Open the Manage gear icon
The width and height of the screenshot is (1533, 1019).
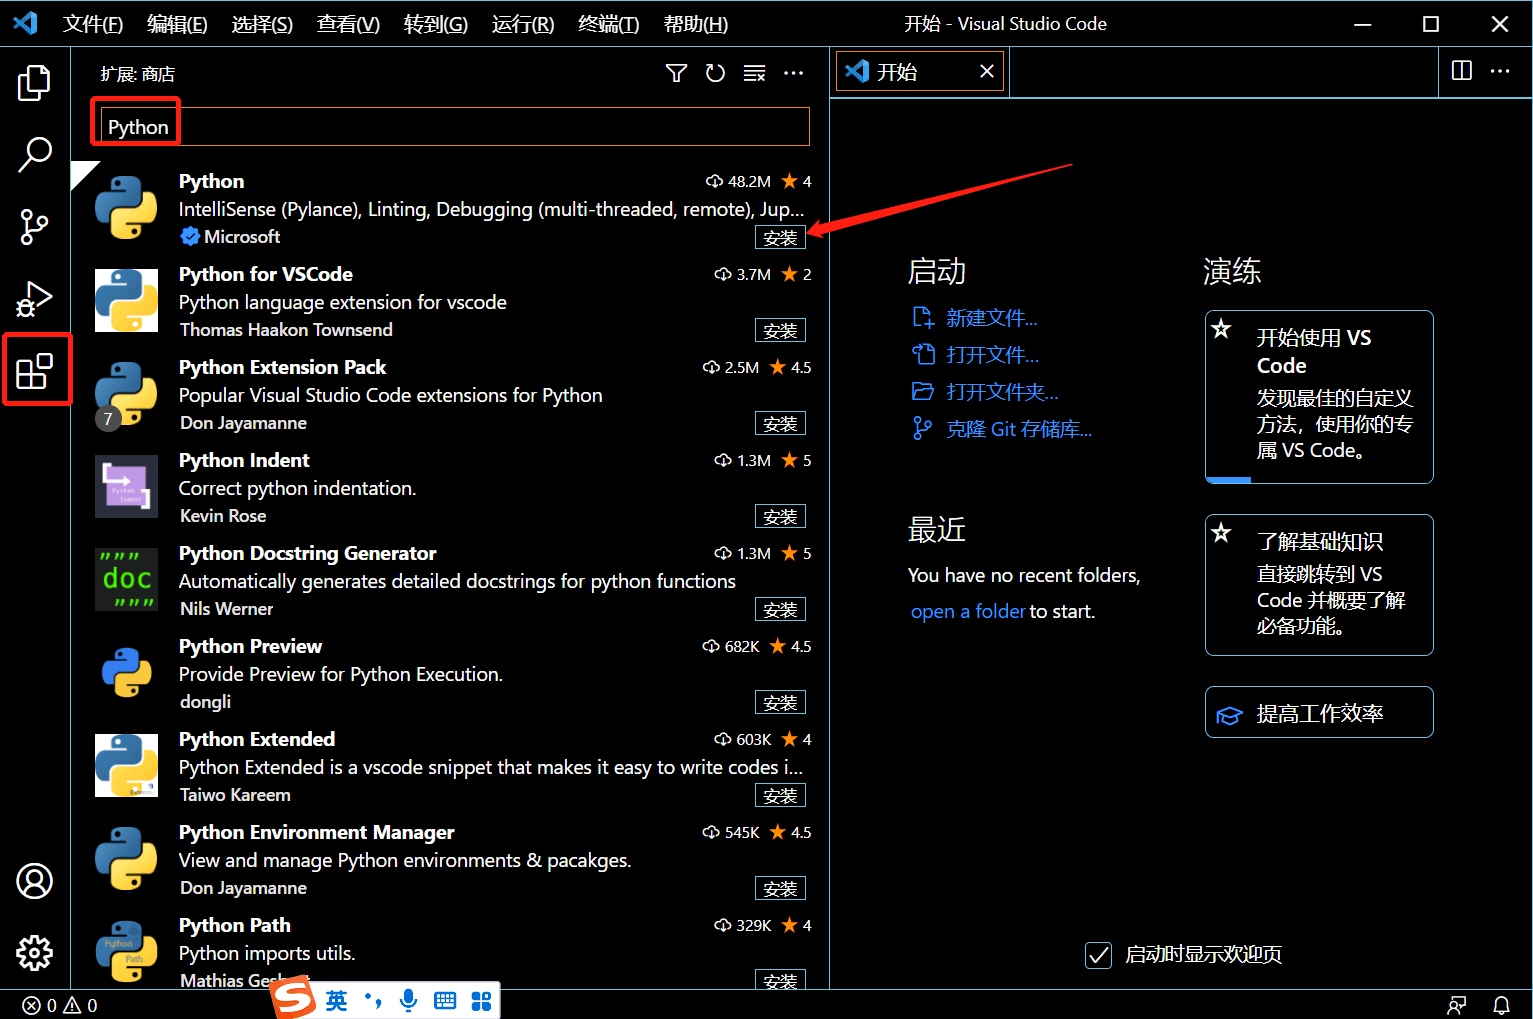[x=34, y=953]
